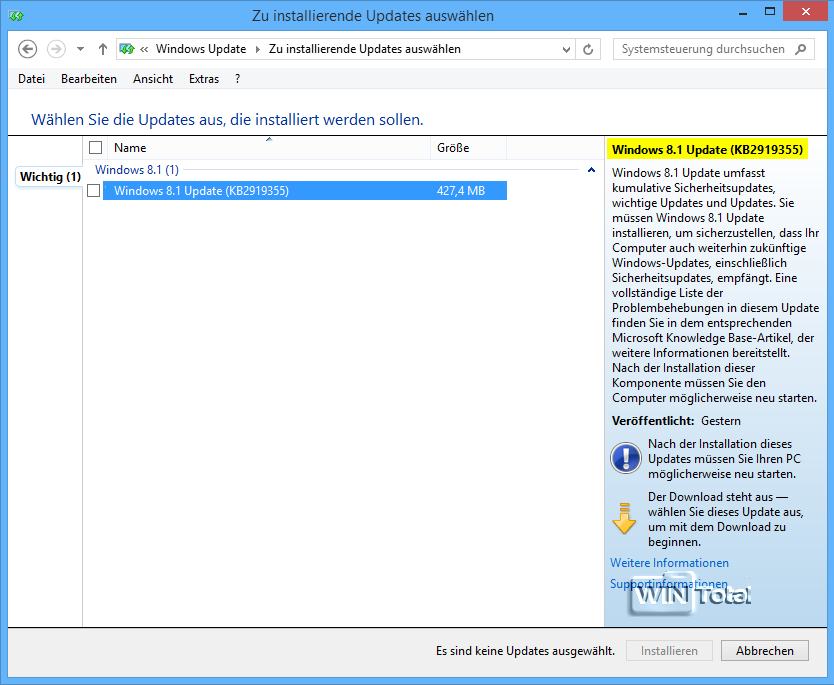Viewport: 834px width, 685px height.
Task: Open the Datei menu
Action: point(31,79)
